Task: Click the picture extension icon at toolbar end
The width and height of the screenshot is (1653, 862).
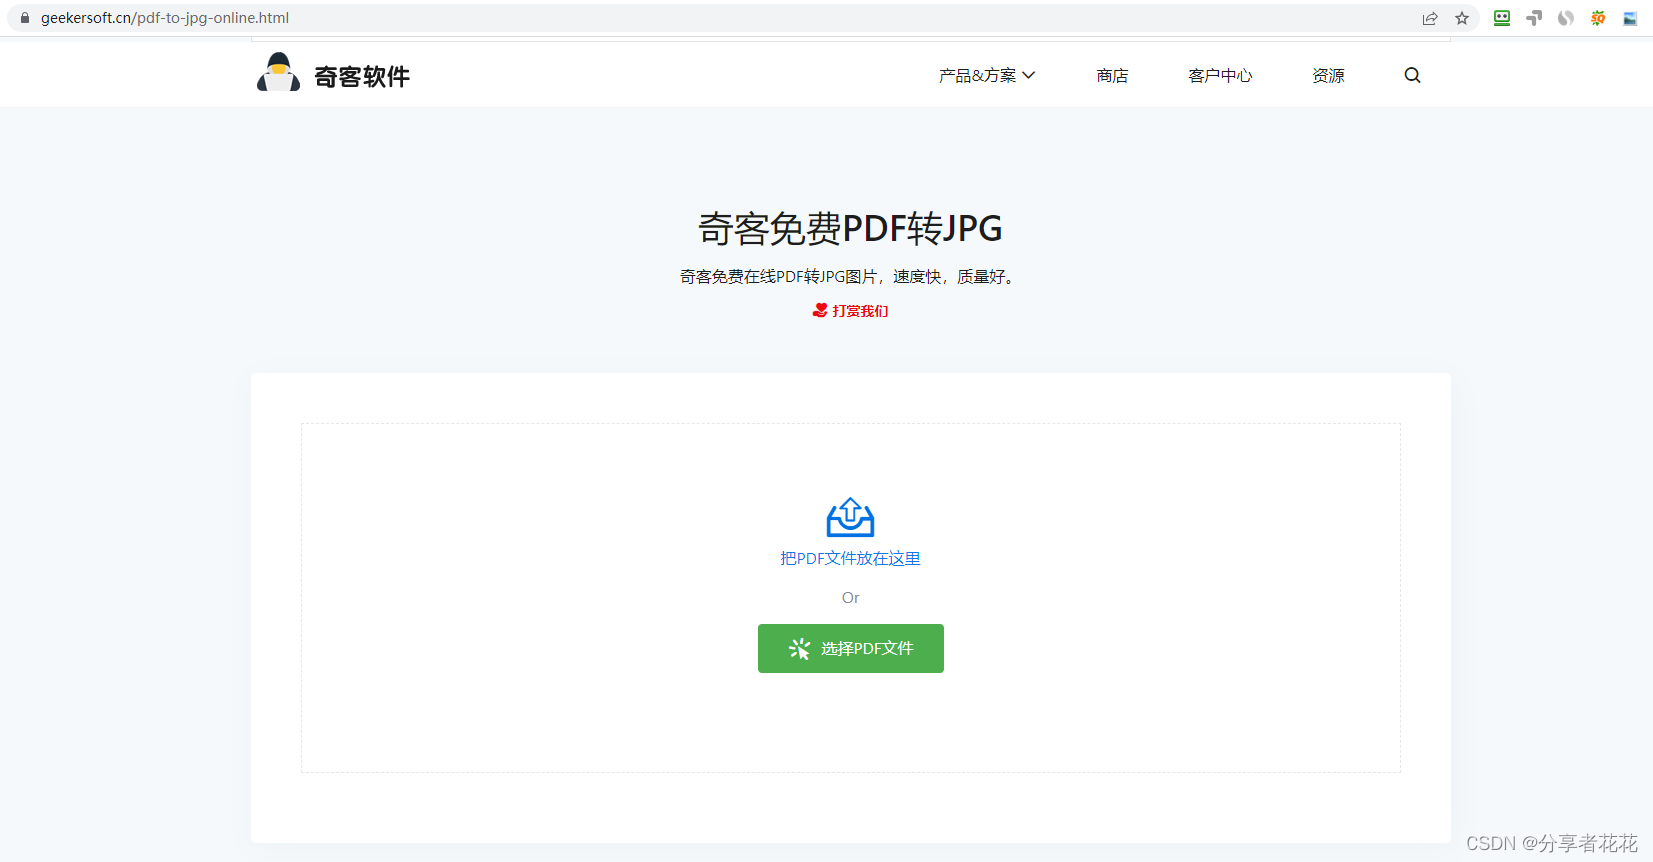Action: coord(1630,18)
